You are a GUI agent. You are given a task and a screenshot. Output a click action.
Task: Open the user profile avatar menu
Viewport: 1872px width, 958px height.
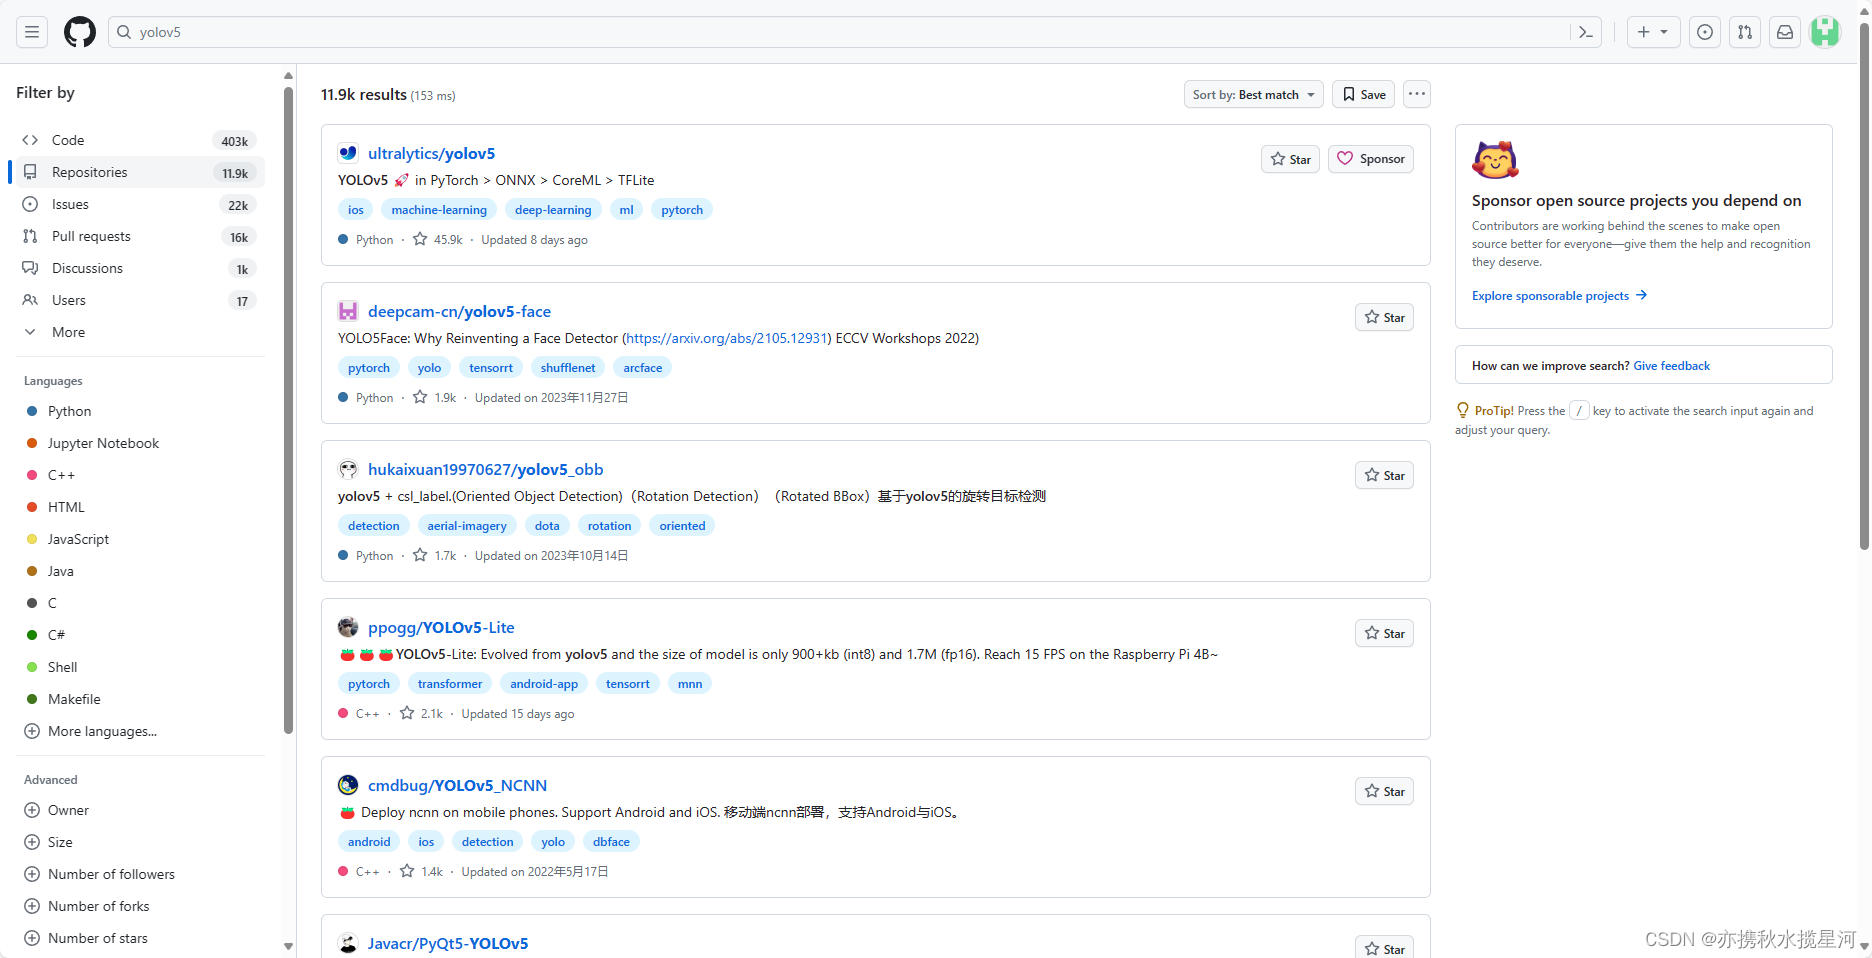[x=1825, y=32]
